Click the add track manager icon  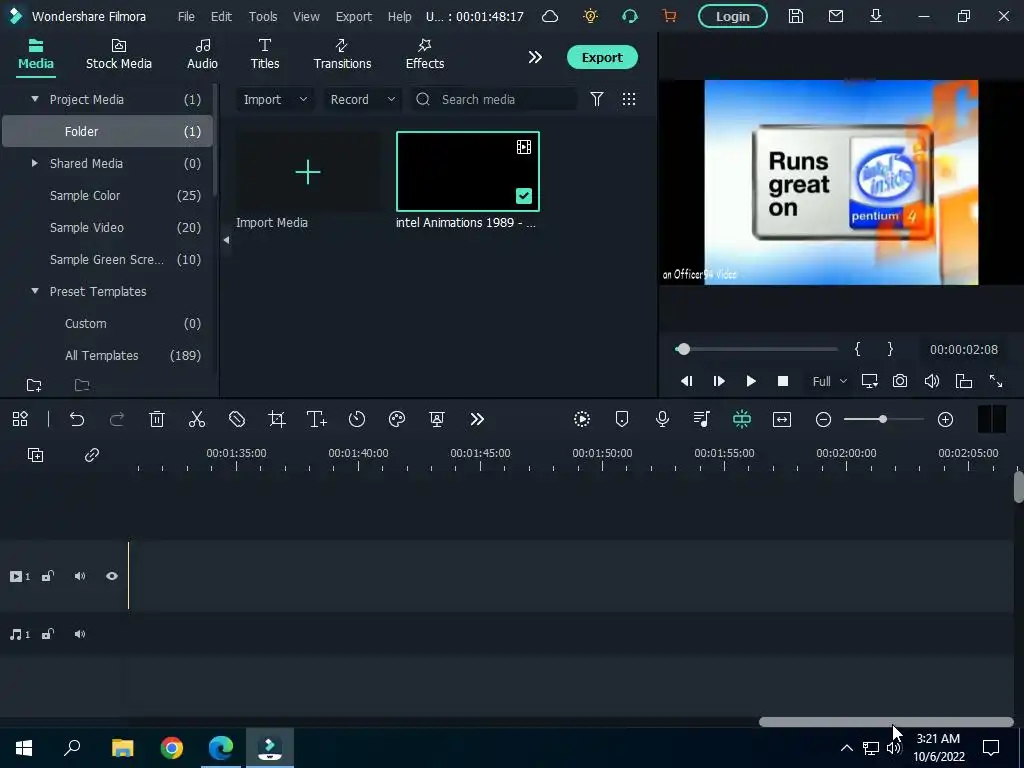coord(35,455)
